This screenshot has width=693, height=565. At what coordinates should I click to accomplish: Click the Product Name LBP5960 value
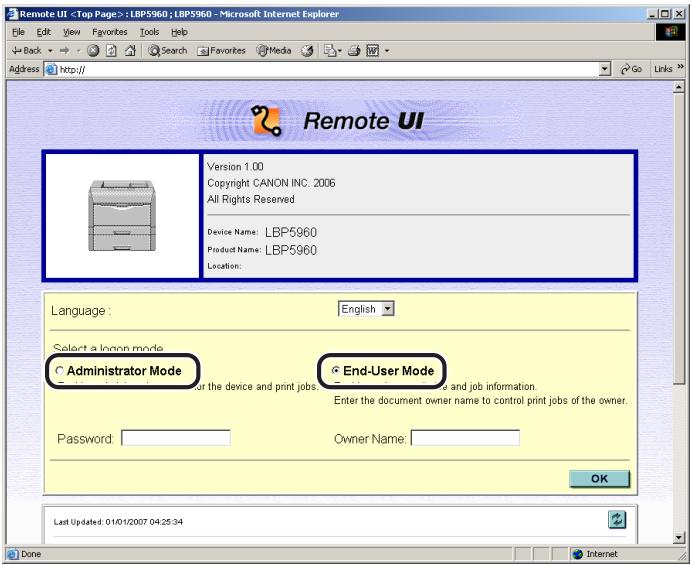(x=291, y=250)
